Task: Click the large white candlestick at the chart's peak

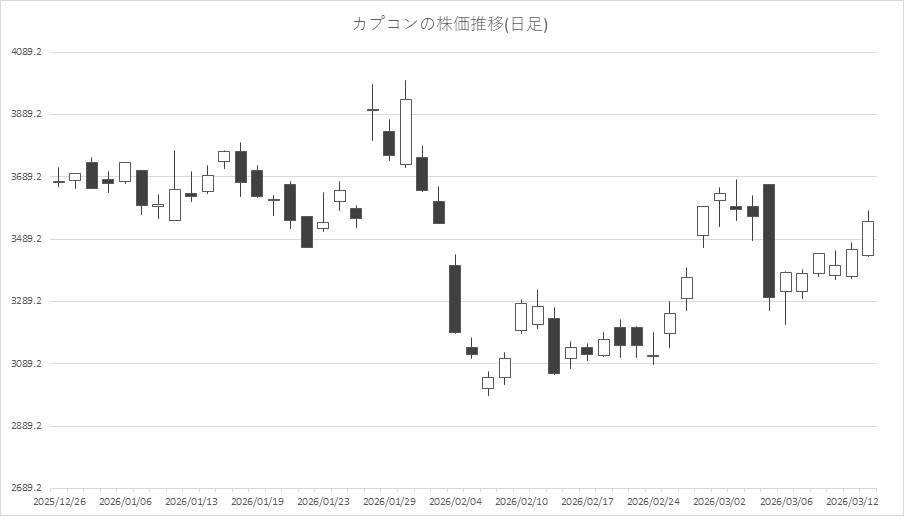Action: [405, 131]
